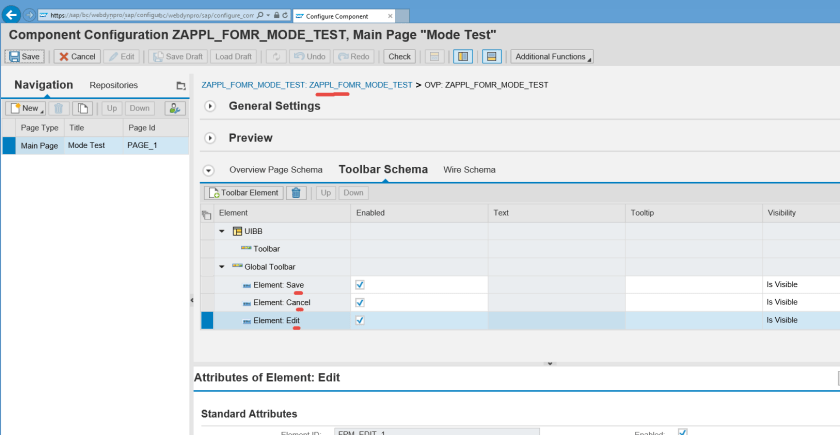The width and height of the screenshot is (840, 435).
Task: Switch to Overview Page Schema tab
Action: coord(276,170)
